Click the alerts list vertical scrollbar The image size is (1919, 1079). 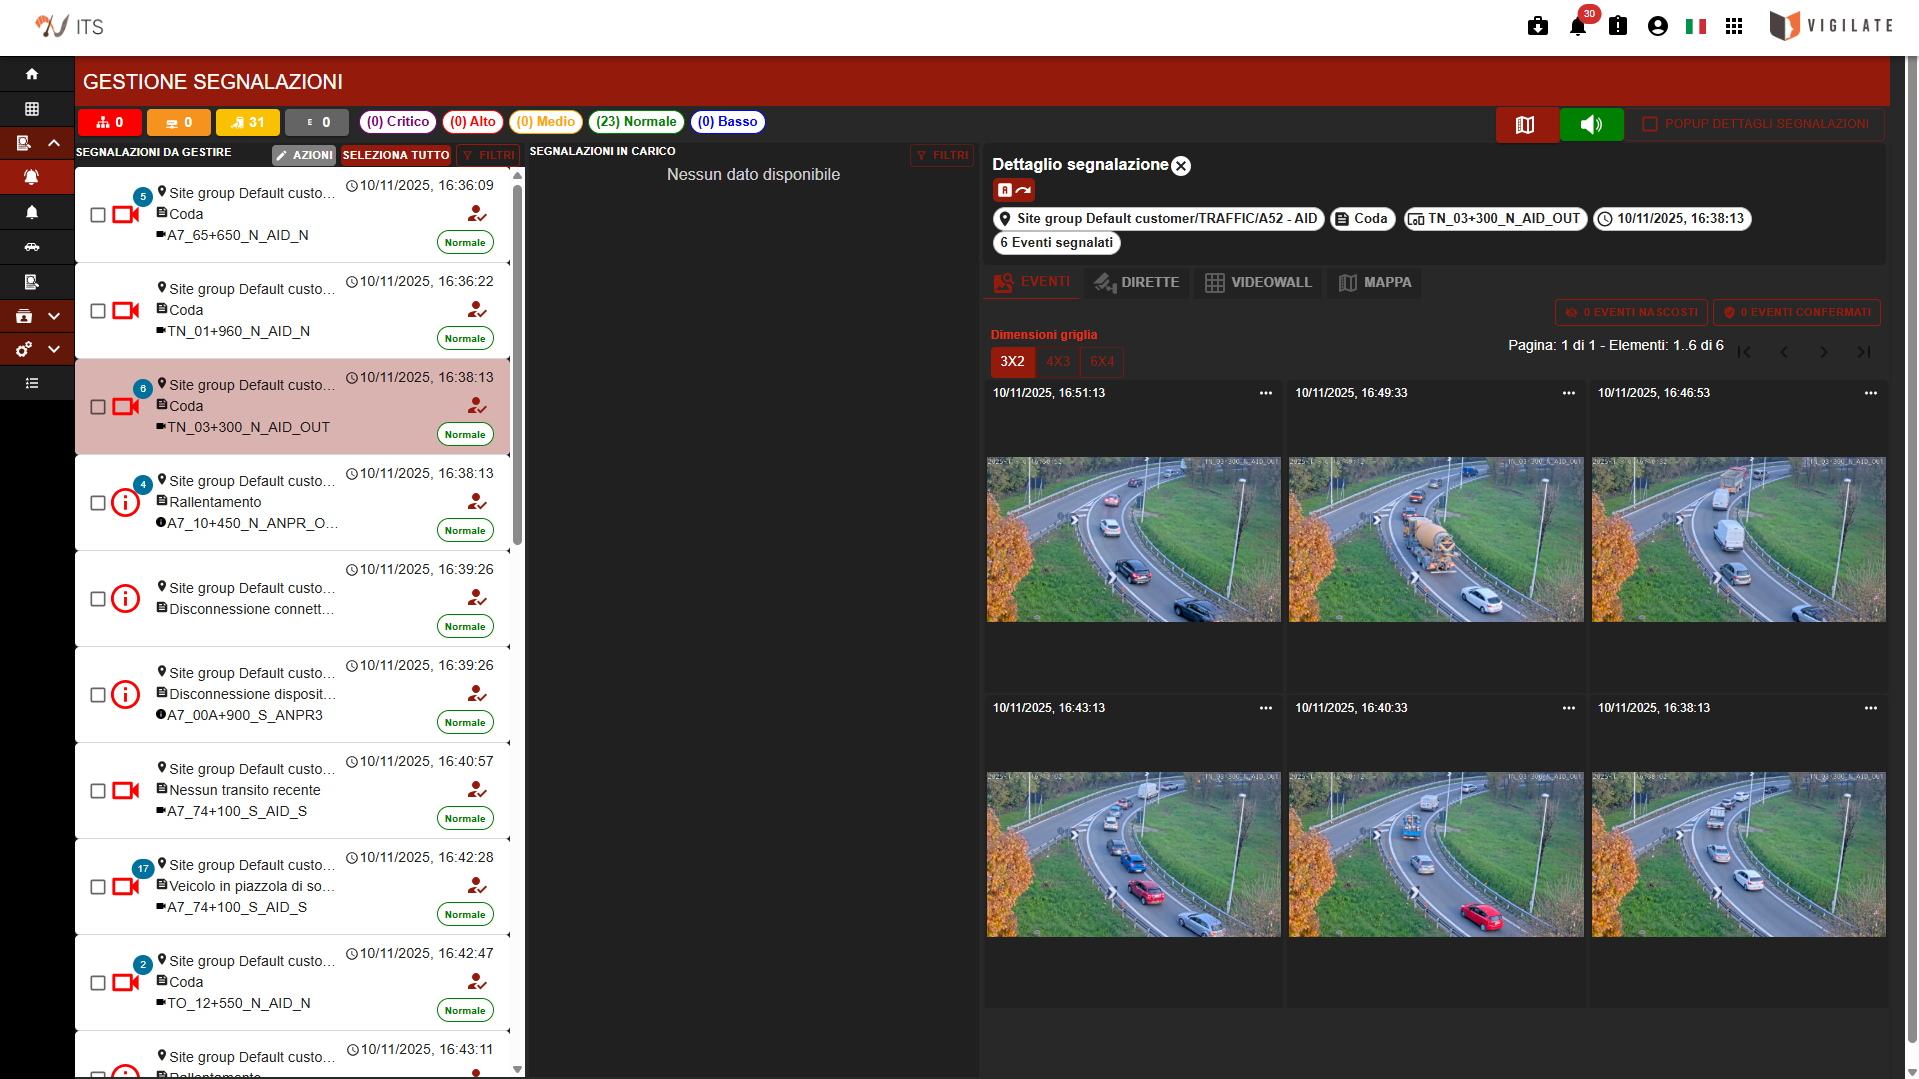(517, 365)
